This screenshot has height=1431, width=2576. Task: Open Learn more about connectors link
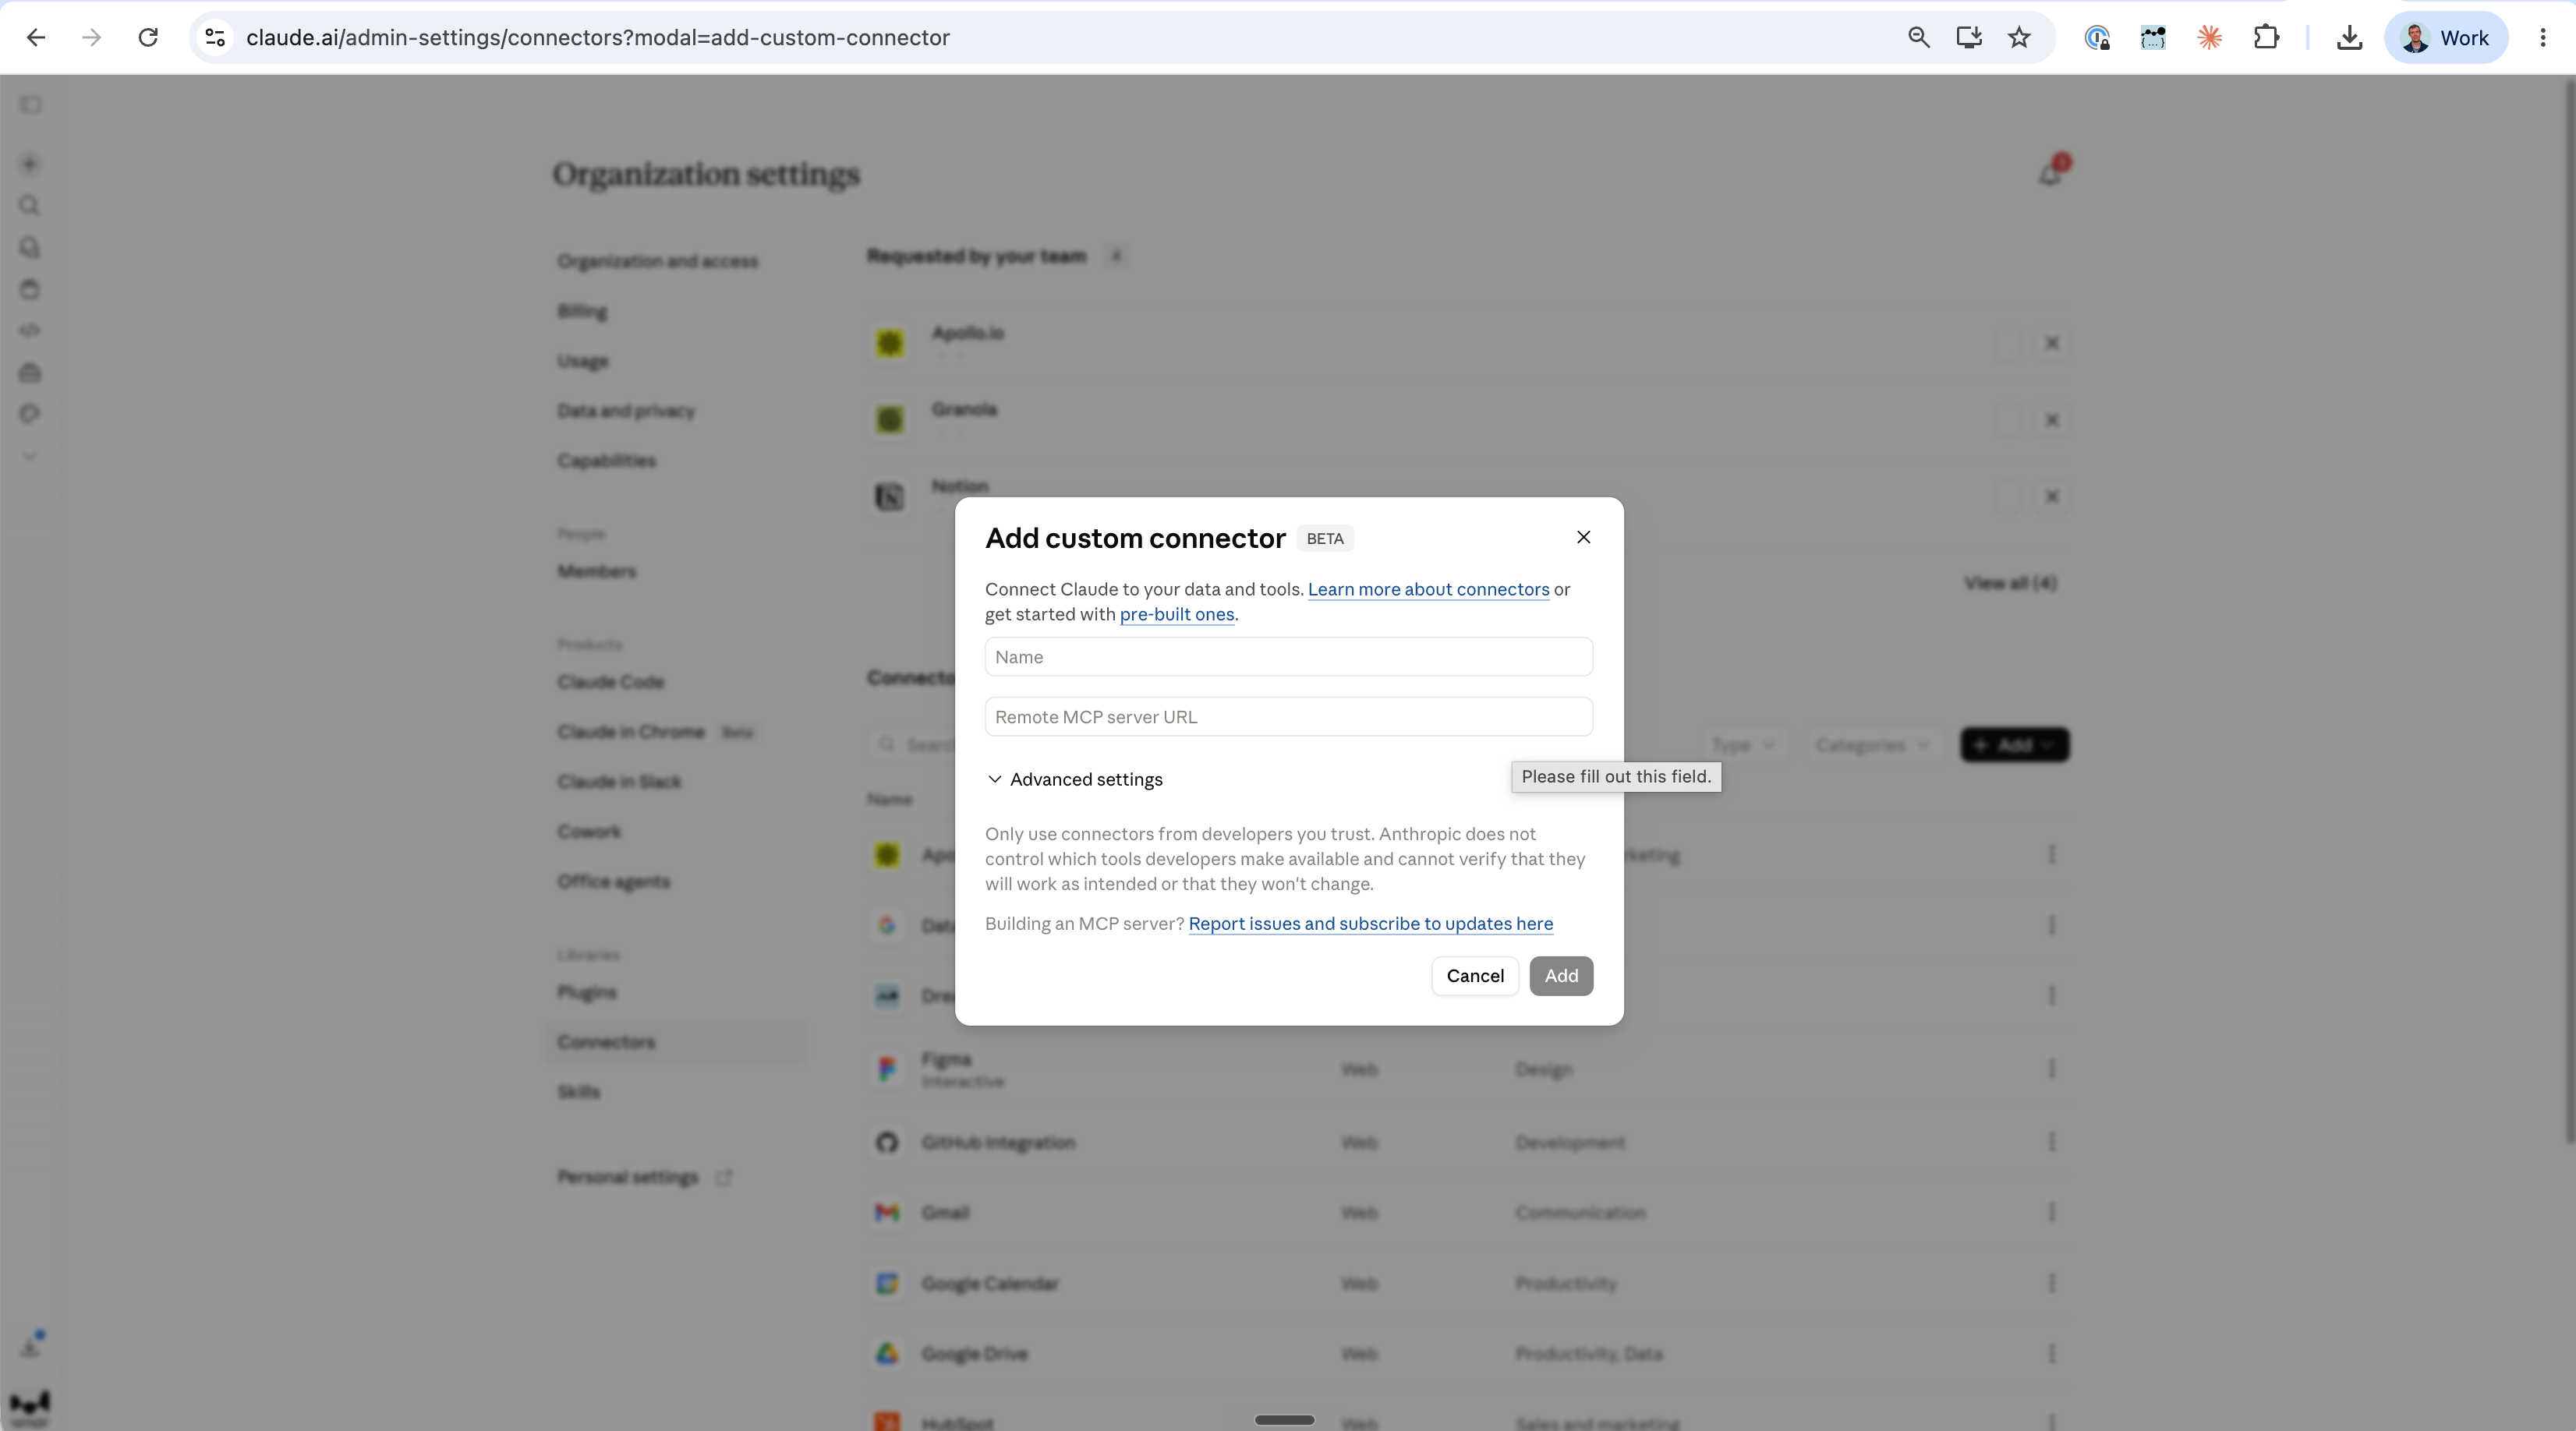pos(1428,589)
